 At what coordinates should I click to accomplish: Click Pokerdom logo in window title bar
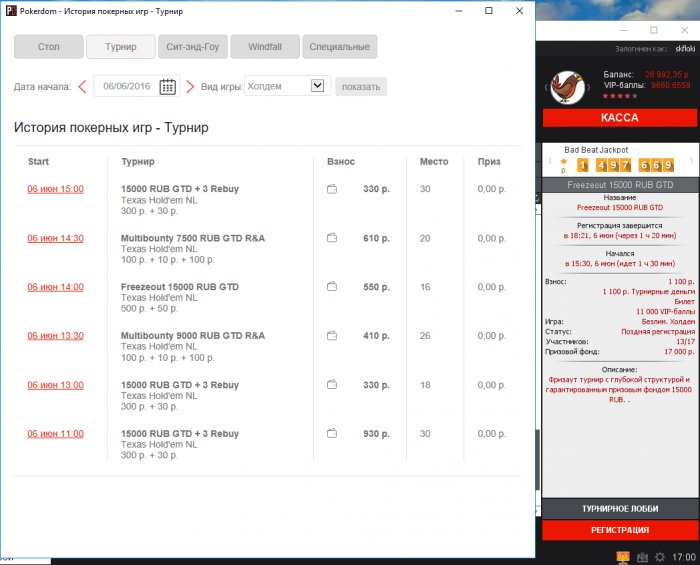click(x=11, y=11)
